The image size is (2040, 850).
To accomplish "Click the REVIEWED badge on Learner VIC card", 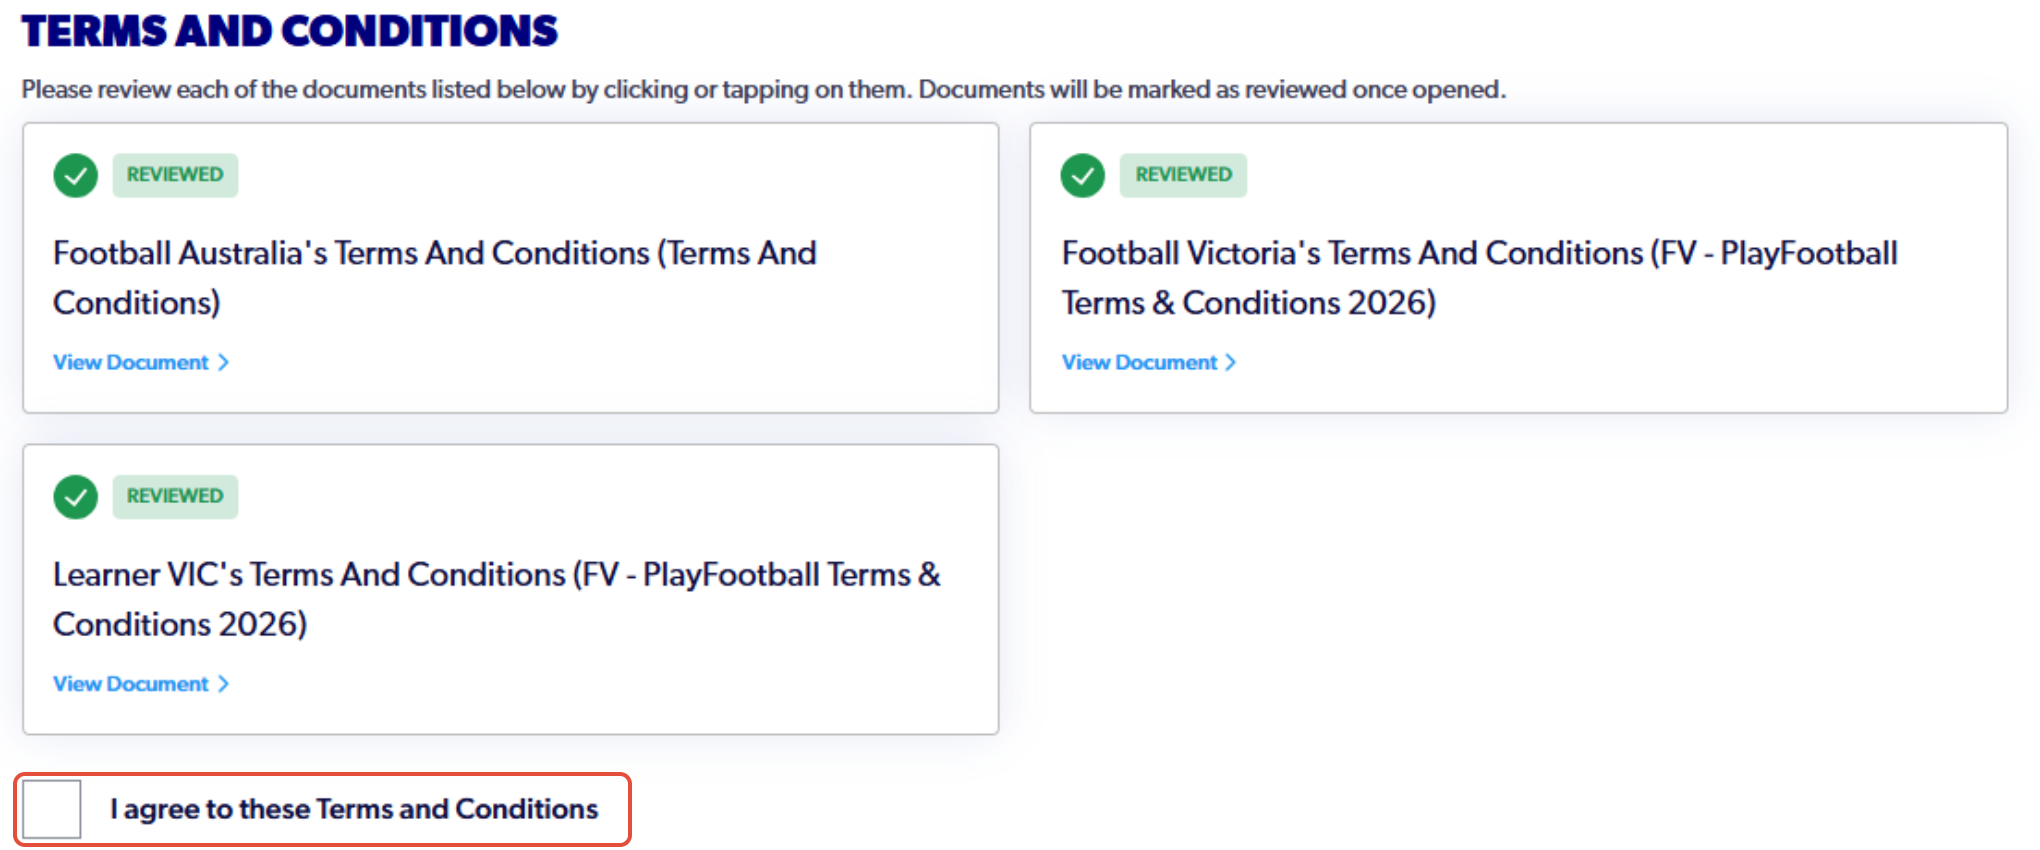I will pos(175,496).
